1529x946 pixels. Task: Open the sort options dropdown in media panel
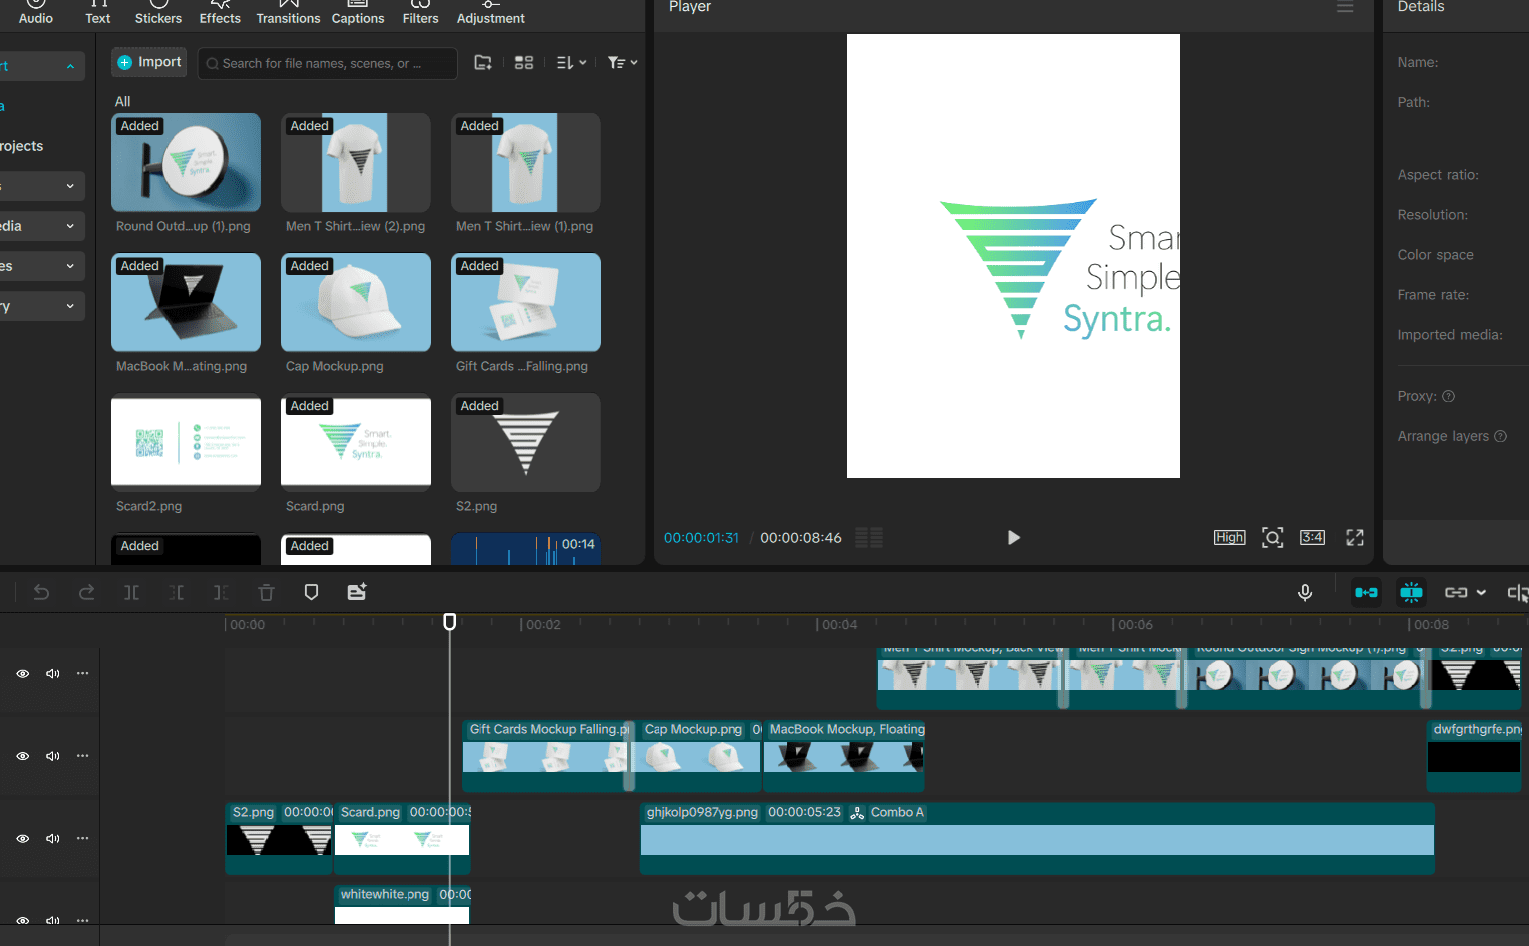pos(571,63)
